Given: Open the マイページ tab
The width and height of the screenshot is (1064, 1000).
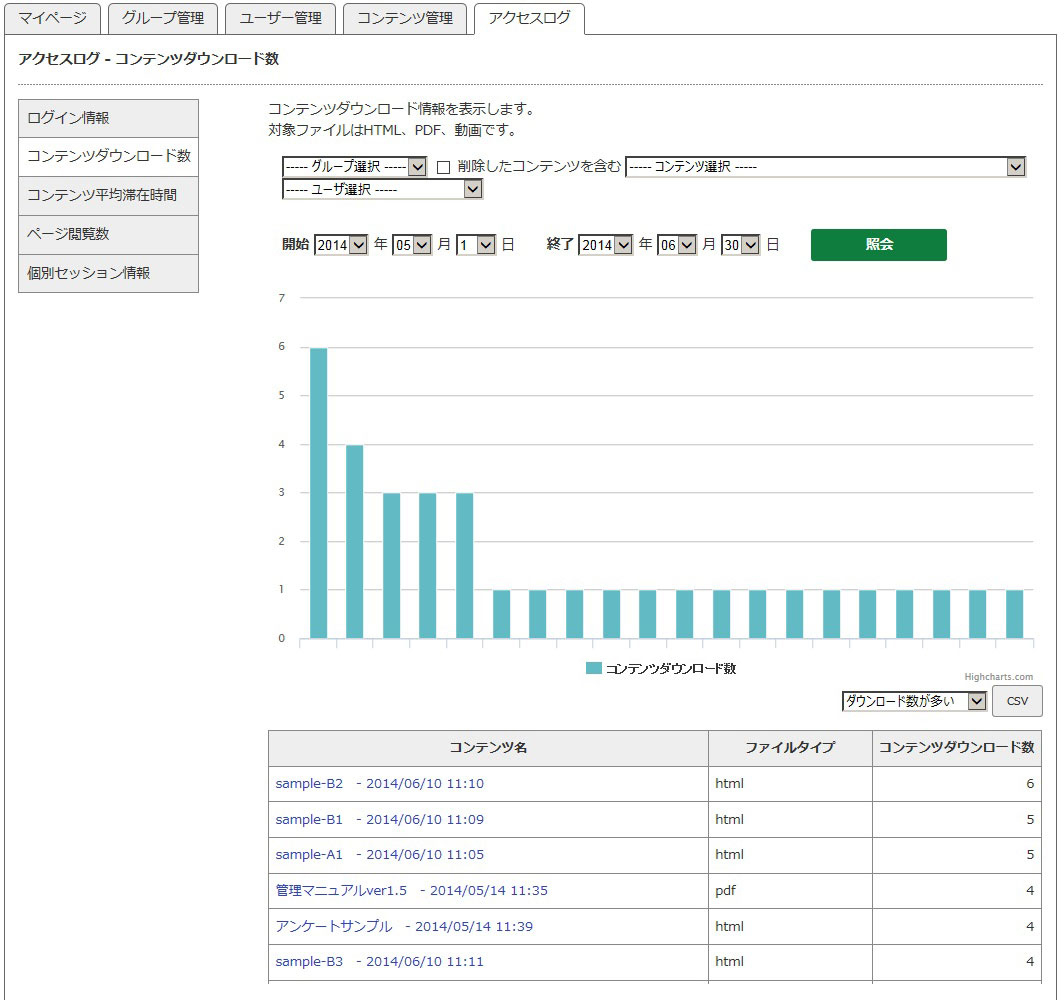Looking at the screenshot, I should pyautogui.click(x=53, y=18).
